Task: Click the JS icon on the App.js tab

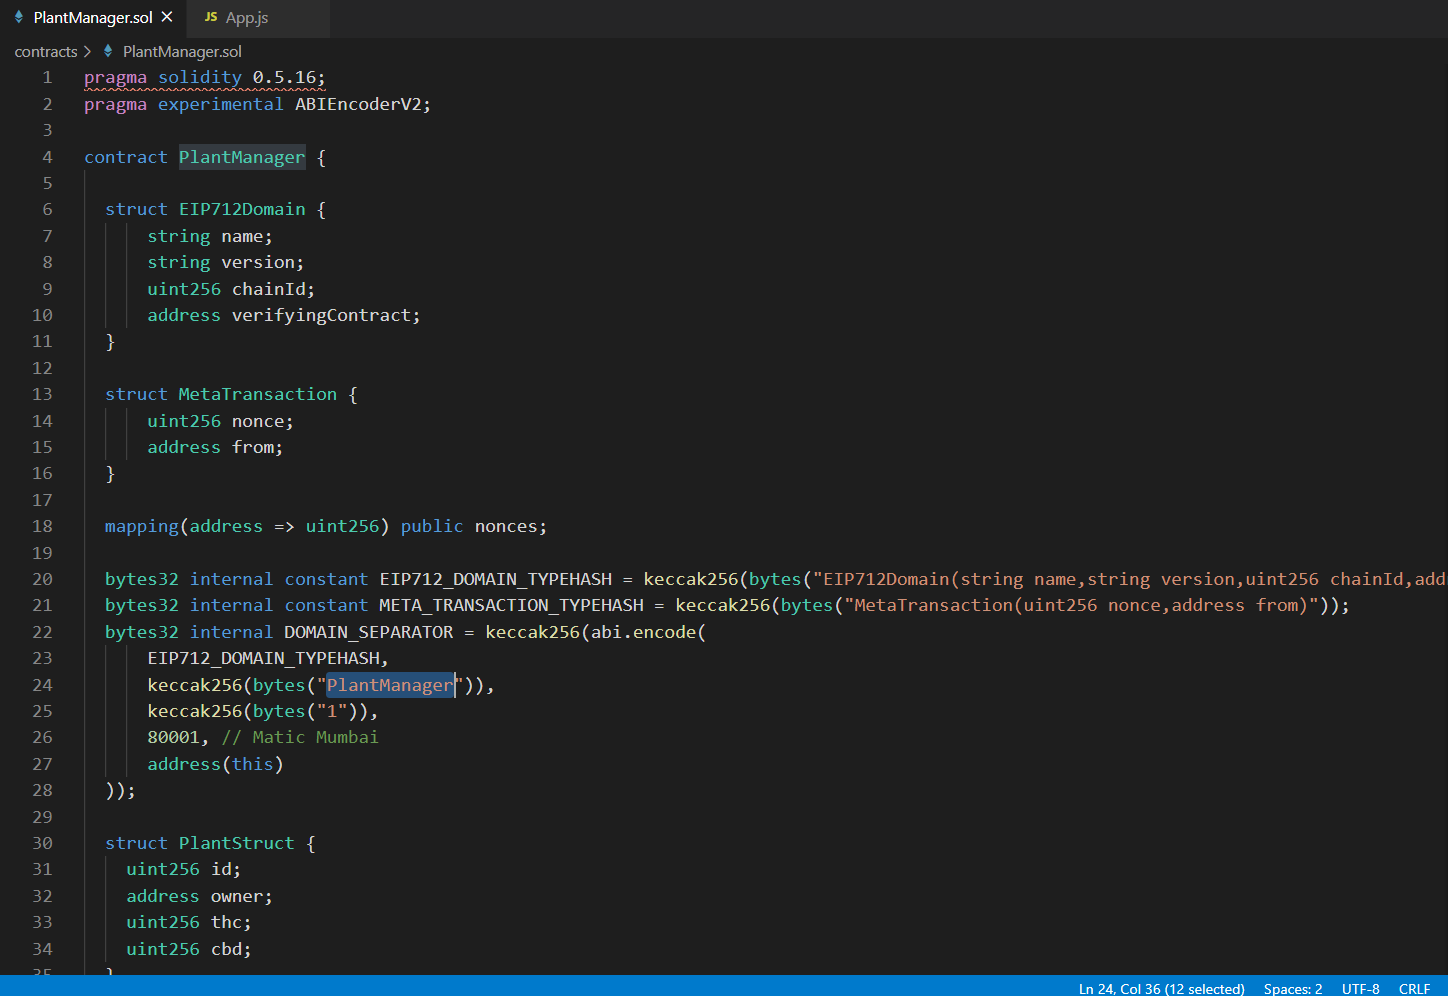Action: pos(211,17)
